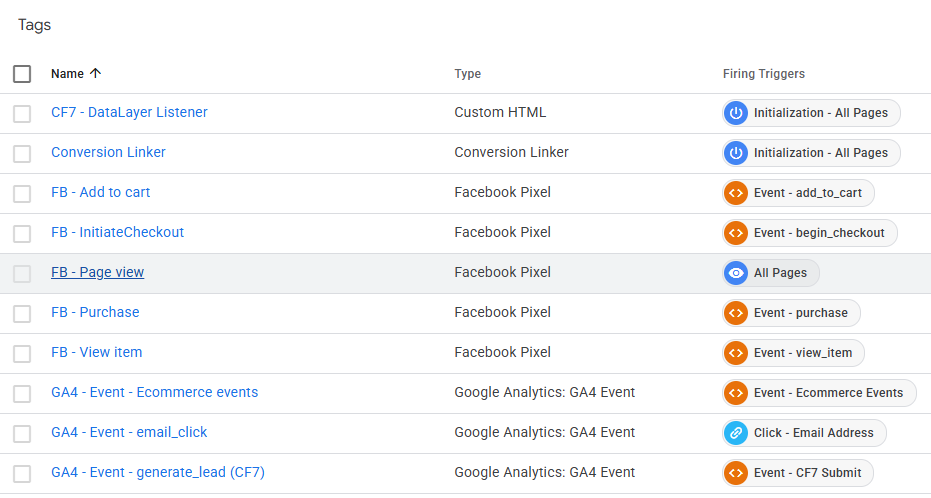
Task: Open the GA4 generate_lead (CF7) tag
Action: [x=158, y=472]
